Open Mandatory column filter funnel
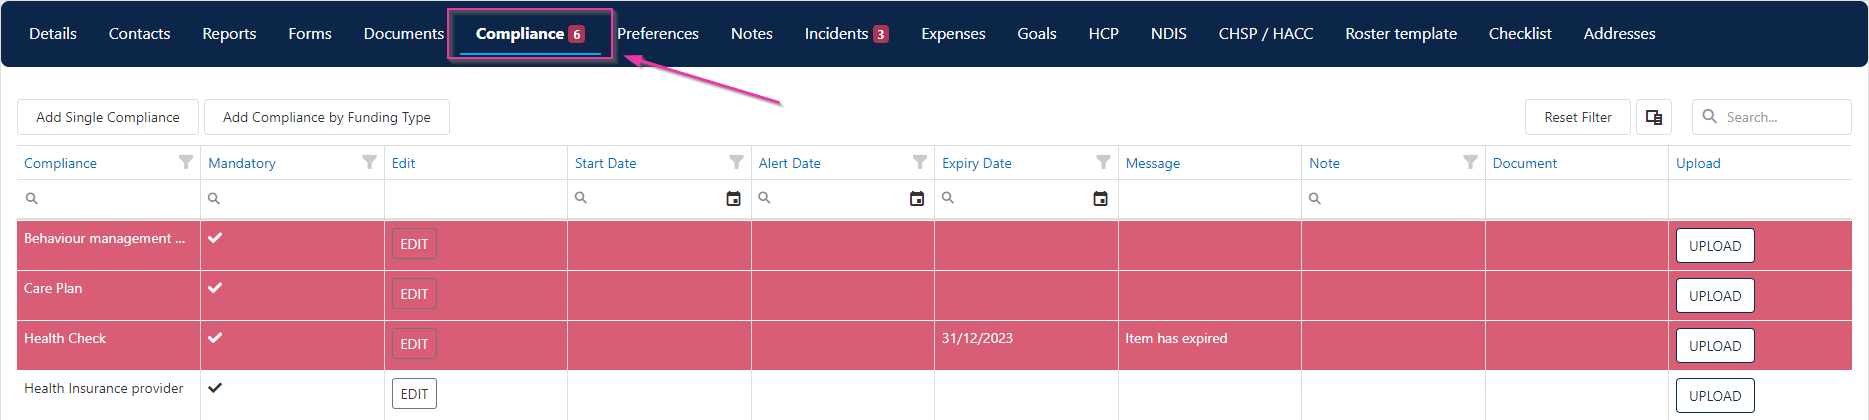The height and width of the screenshot is (420, 1869). (369, 162)
